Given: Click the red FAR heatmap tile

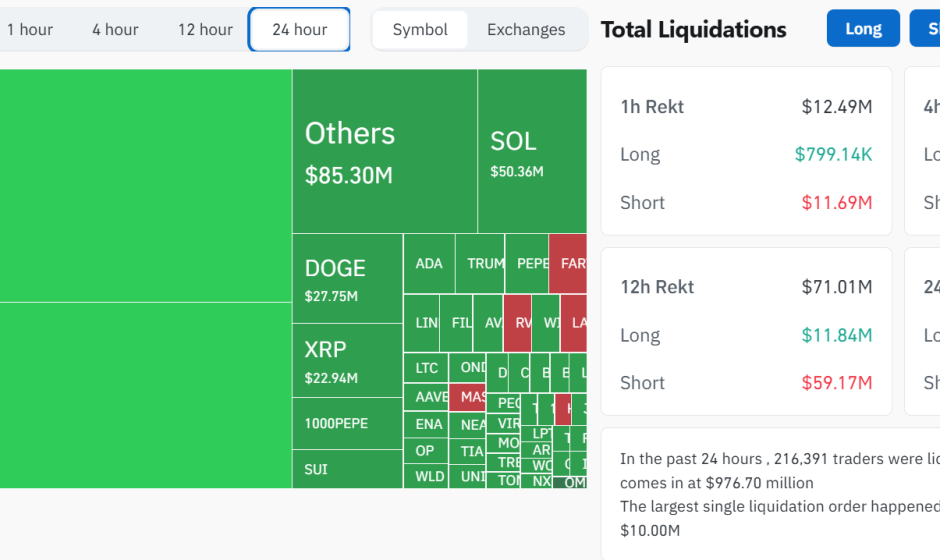Looking at the screenshot, I should (569, 264).
